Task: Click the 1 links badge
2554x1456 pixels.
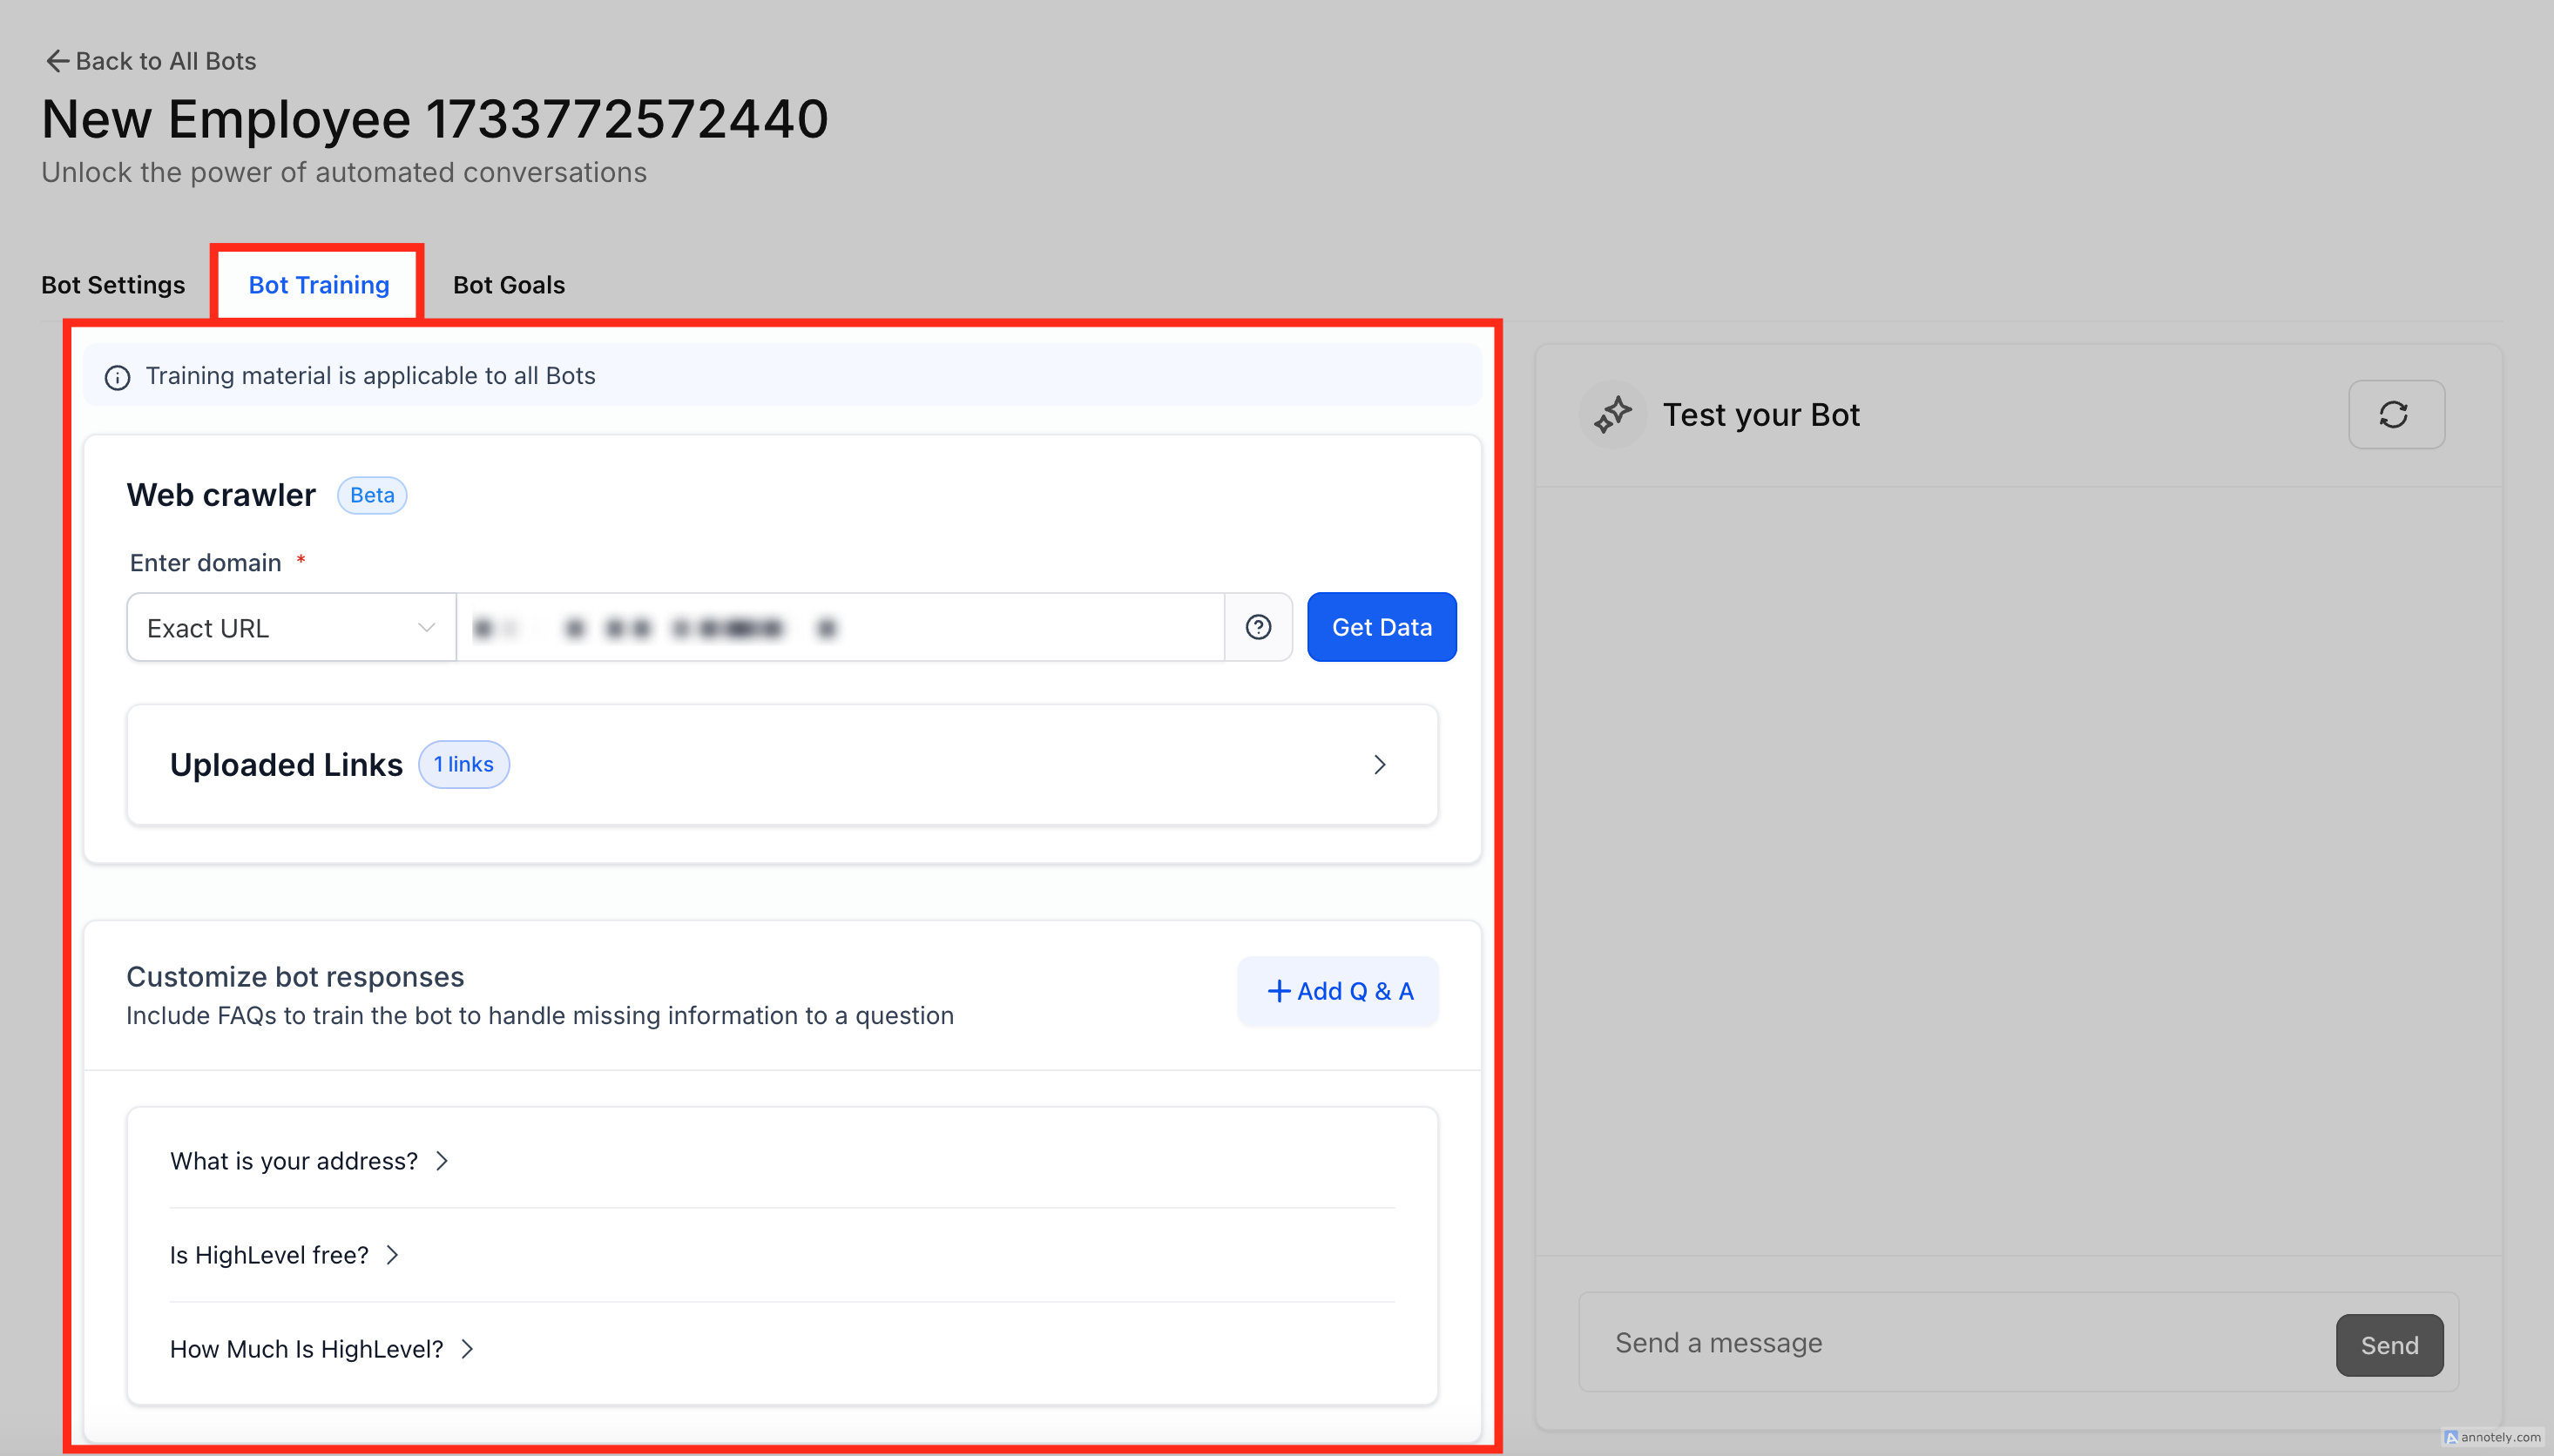Action: tap(463, 764)
